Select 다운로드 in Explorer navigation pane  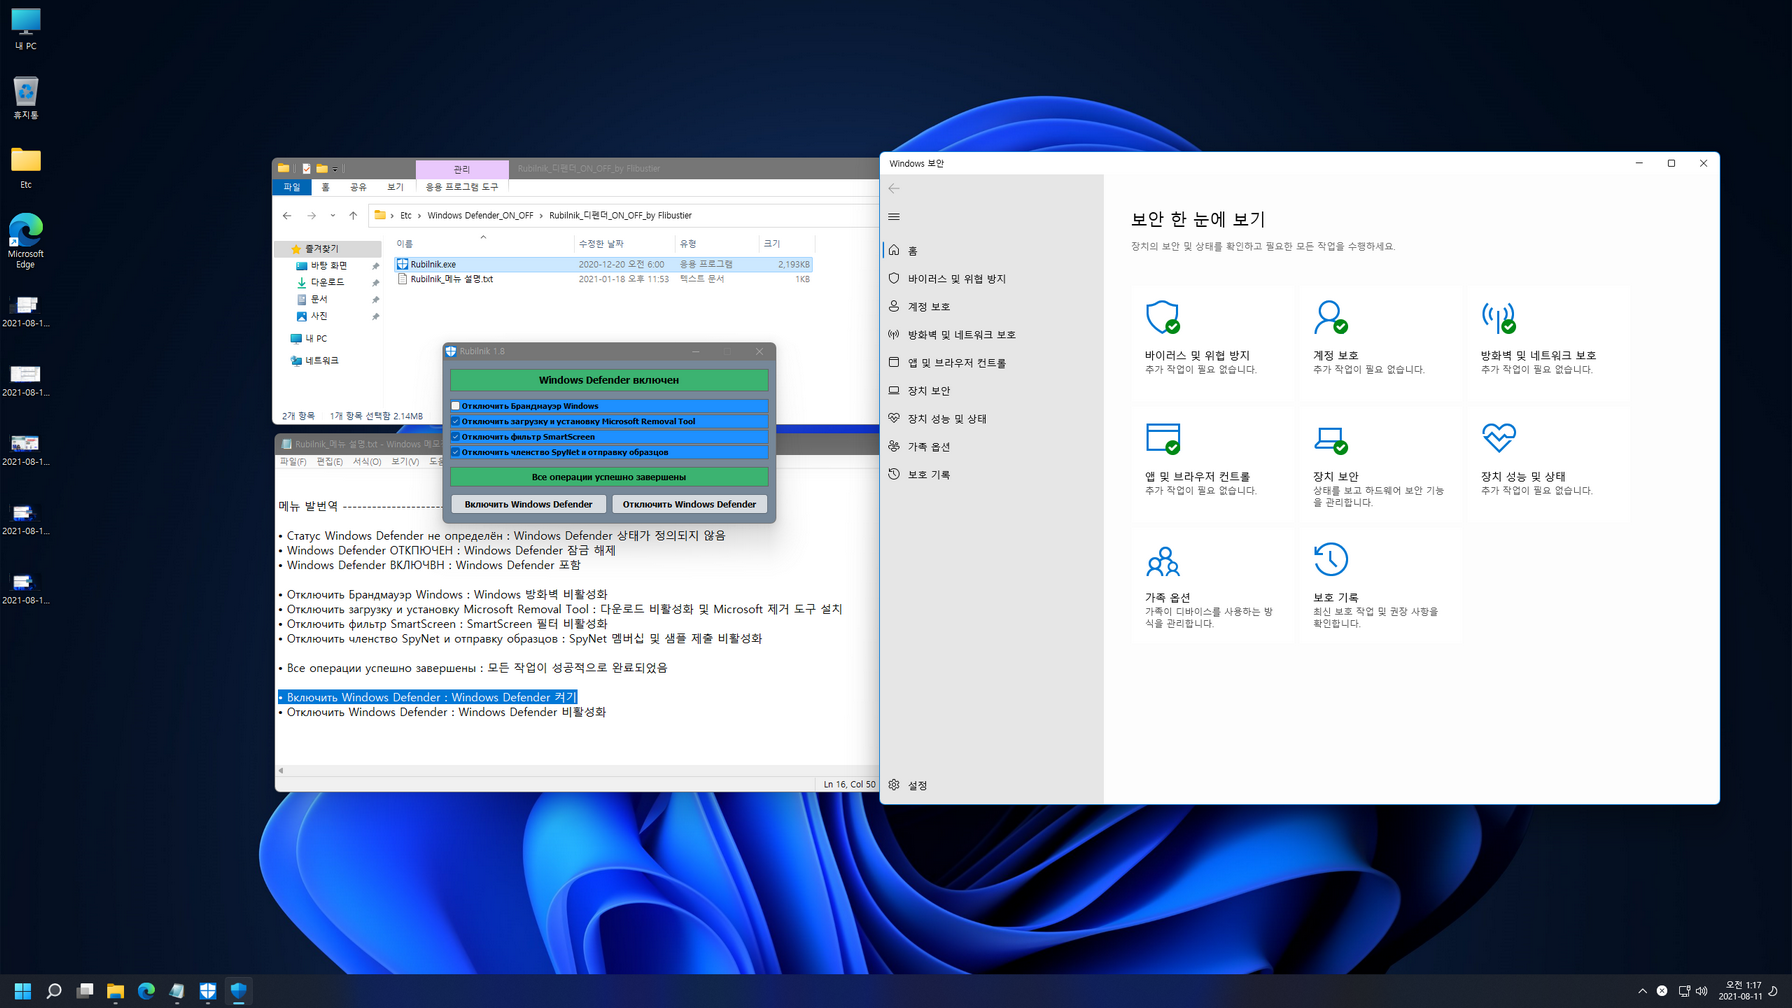click(327, 283)
